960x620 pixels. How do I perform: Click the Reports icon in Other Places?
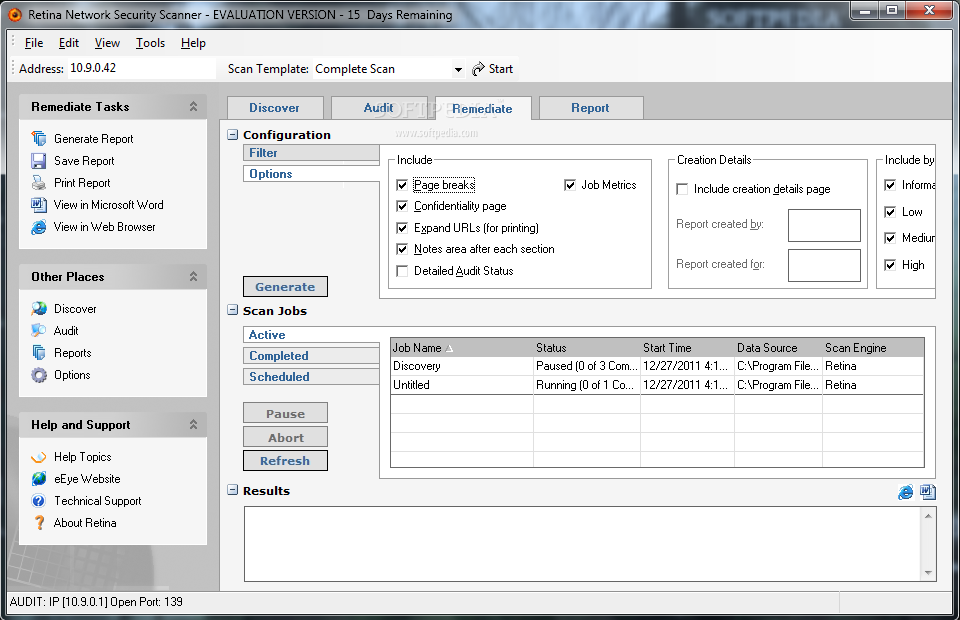39,353
